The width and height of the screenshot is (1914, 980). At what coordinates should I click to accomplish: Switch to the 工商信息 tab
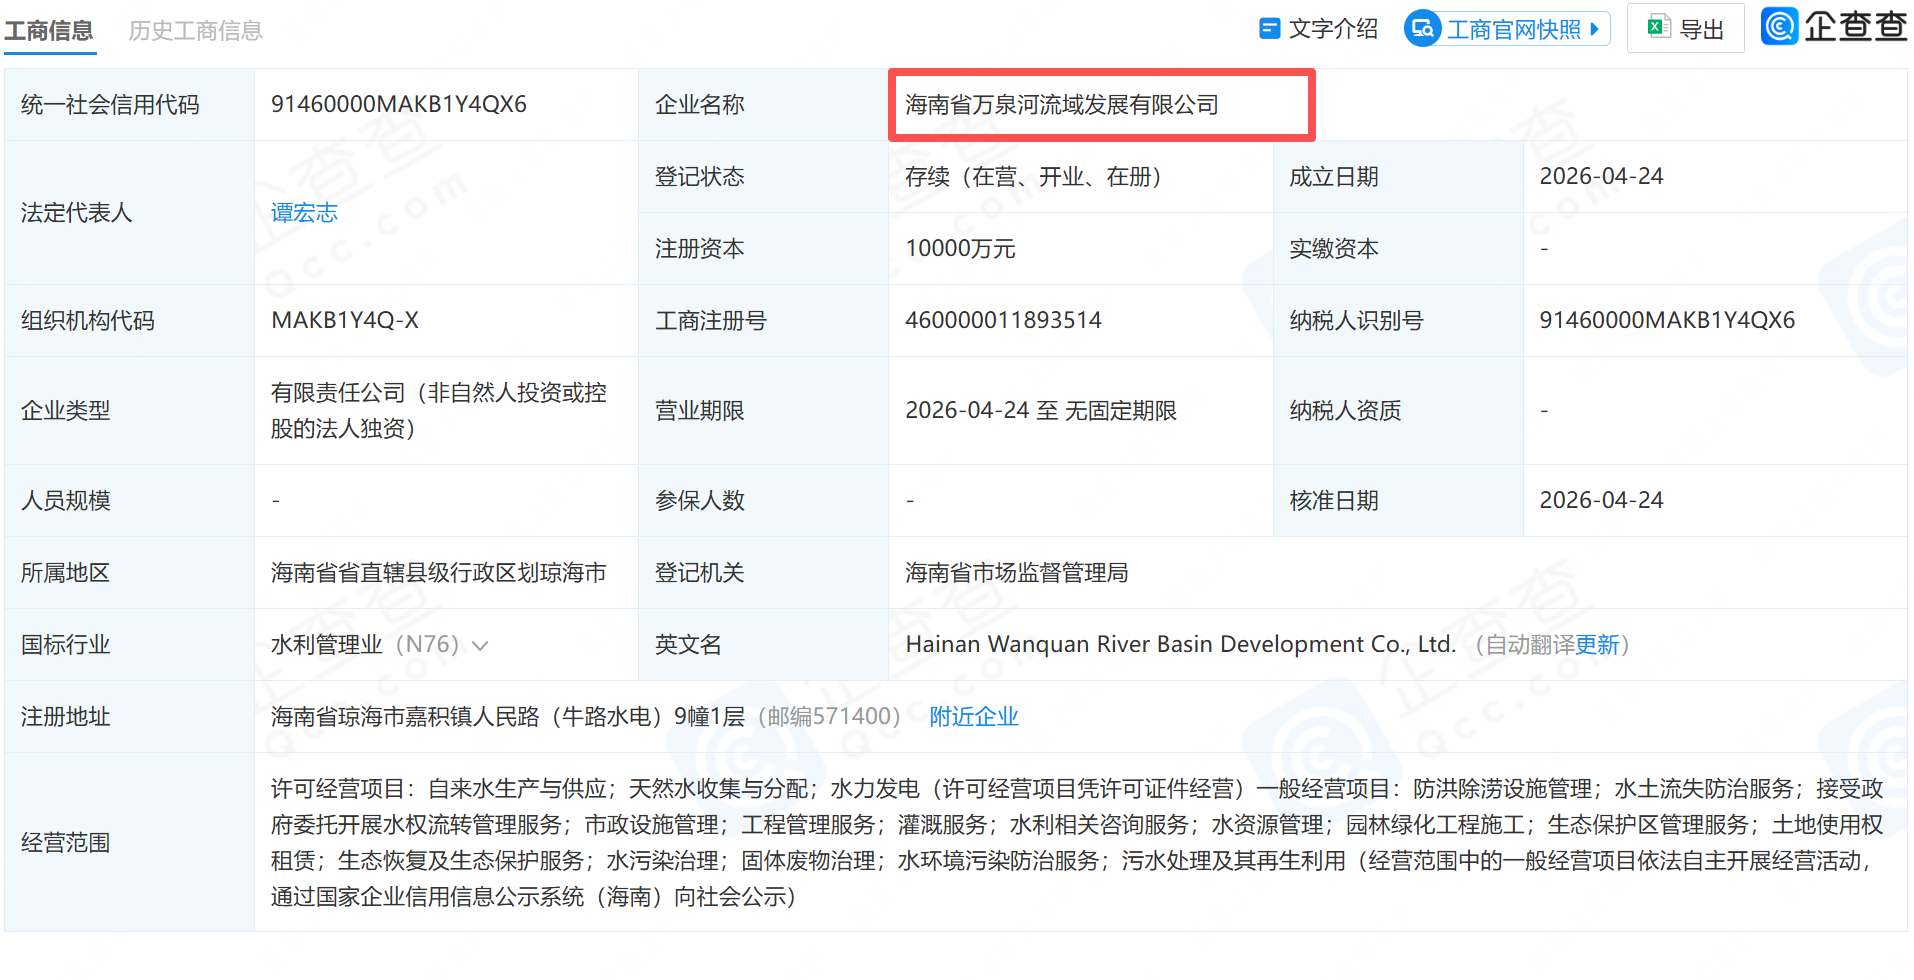49,31
